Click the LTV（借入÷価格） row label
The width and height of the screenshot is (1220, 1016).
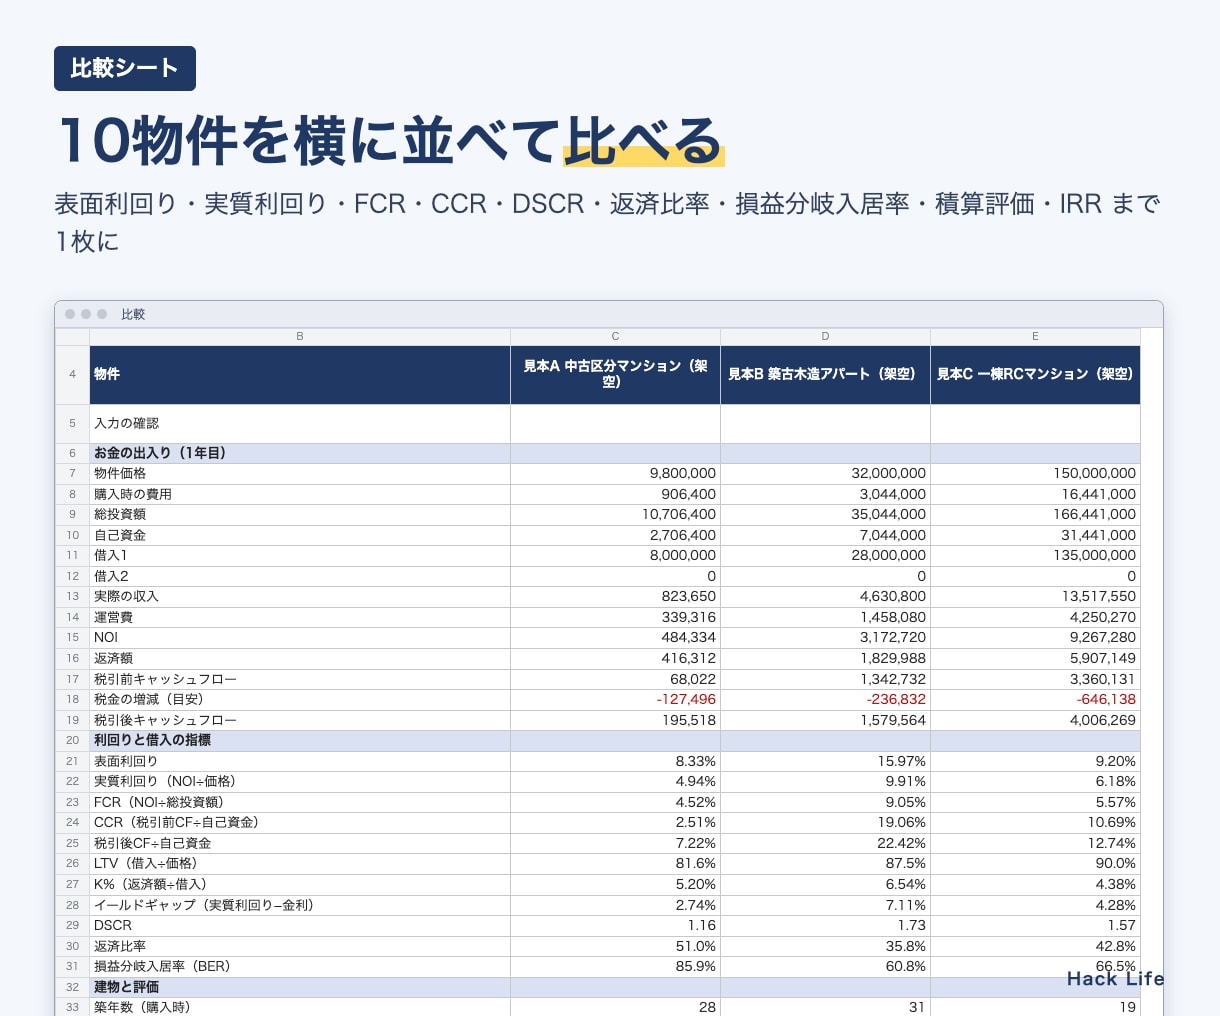click(x=146, y=863)
